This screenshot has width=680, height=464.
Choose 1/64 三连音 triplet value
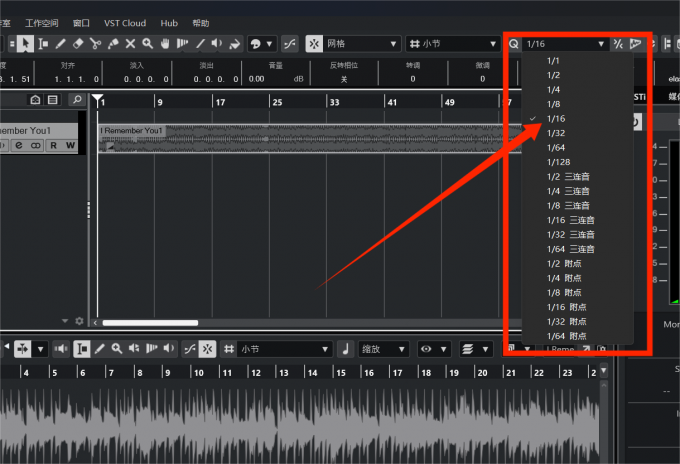click(577, 249)
